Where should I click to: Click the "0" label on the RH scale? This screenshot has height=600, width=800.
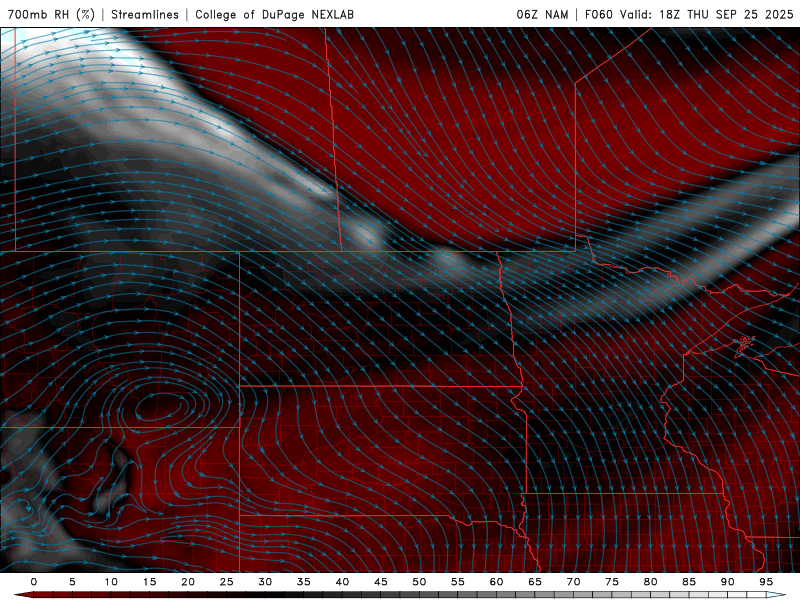34,582
